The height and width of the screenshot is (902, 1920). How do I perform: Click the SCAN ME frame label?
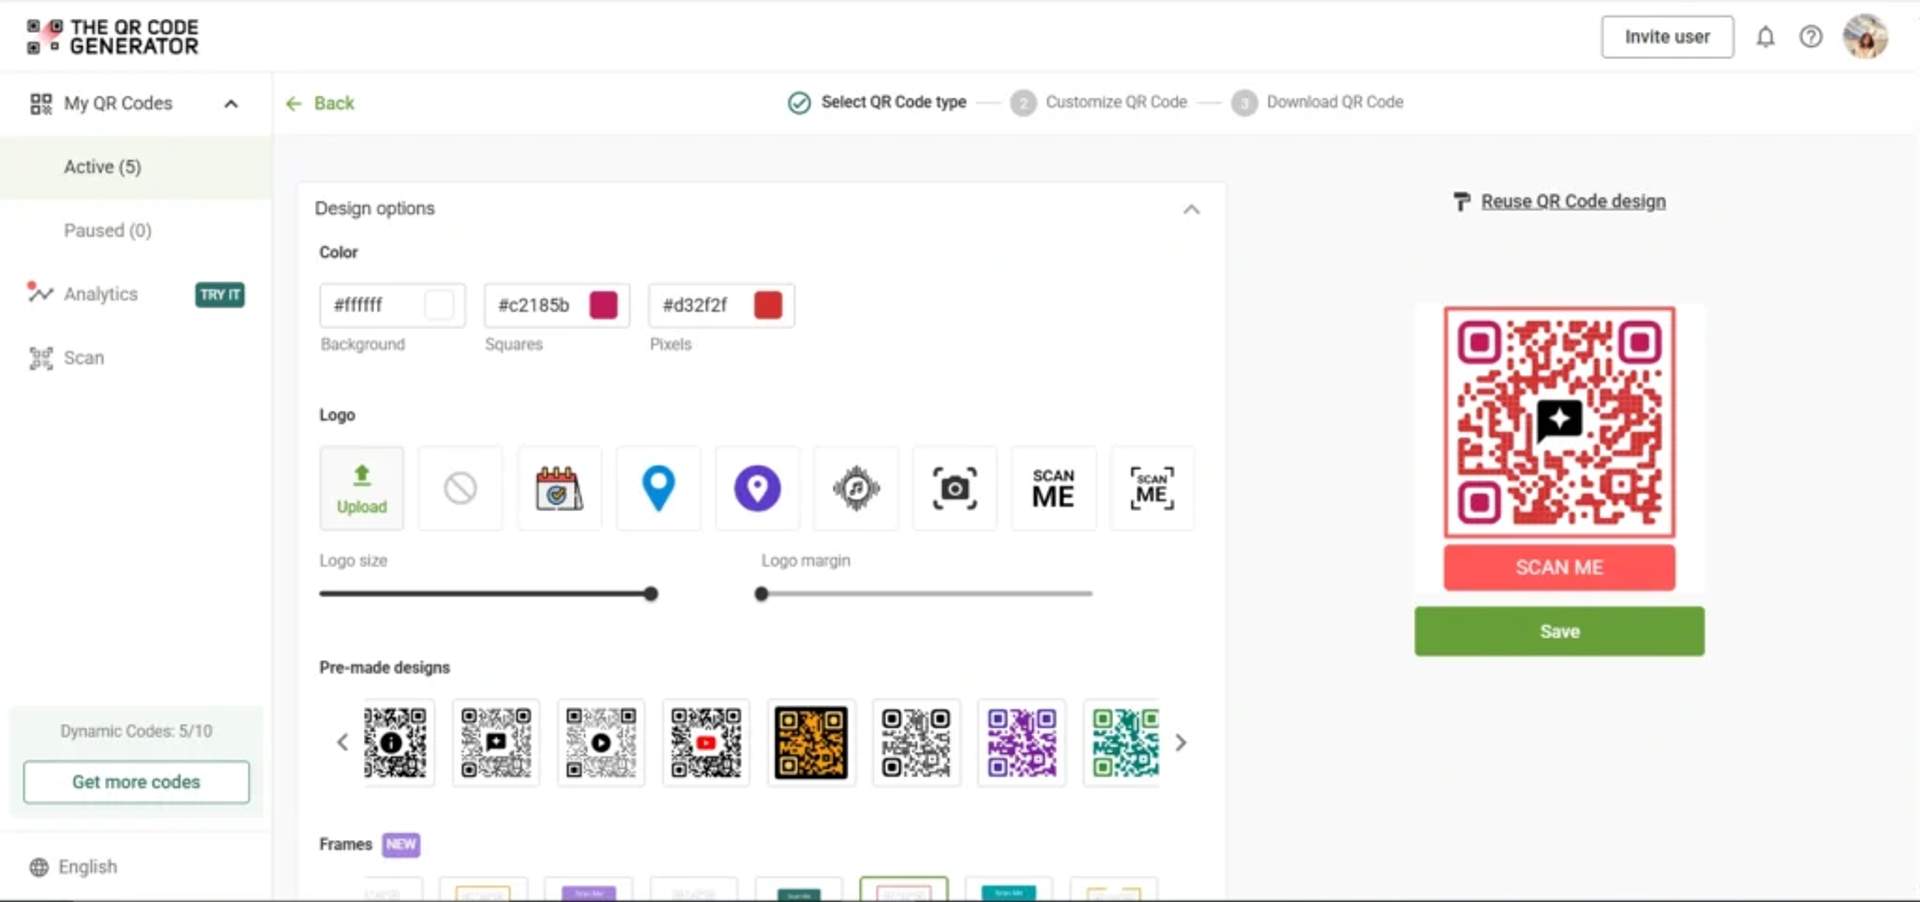[1559, 567]
